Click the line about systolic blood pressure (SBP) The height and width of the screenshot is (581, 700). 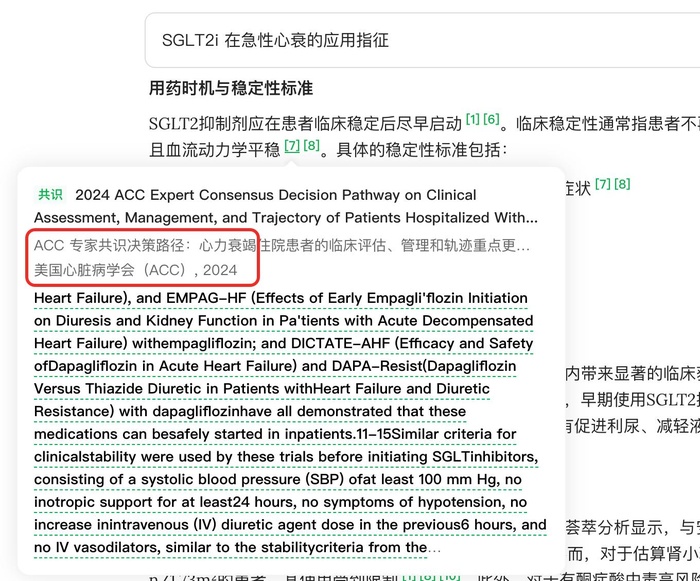(278, 480)
